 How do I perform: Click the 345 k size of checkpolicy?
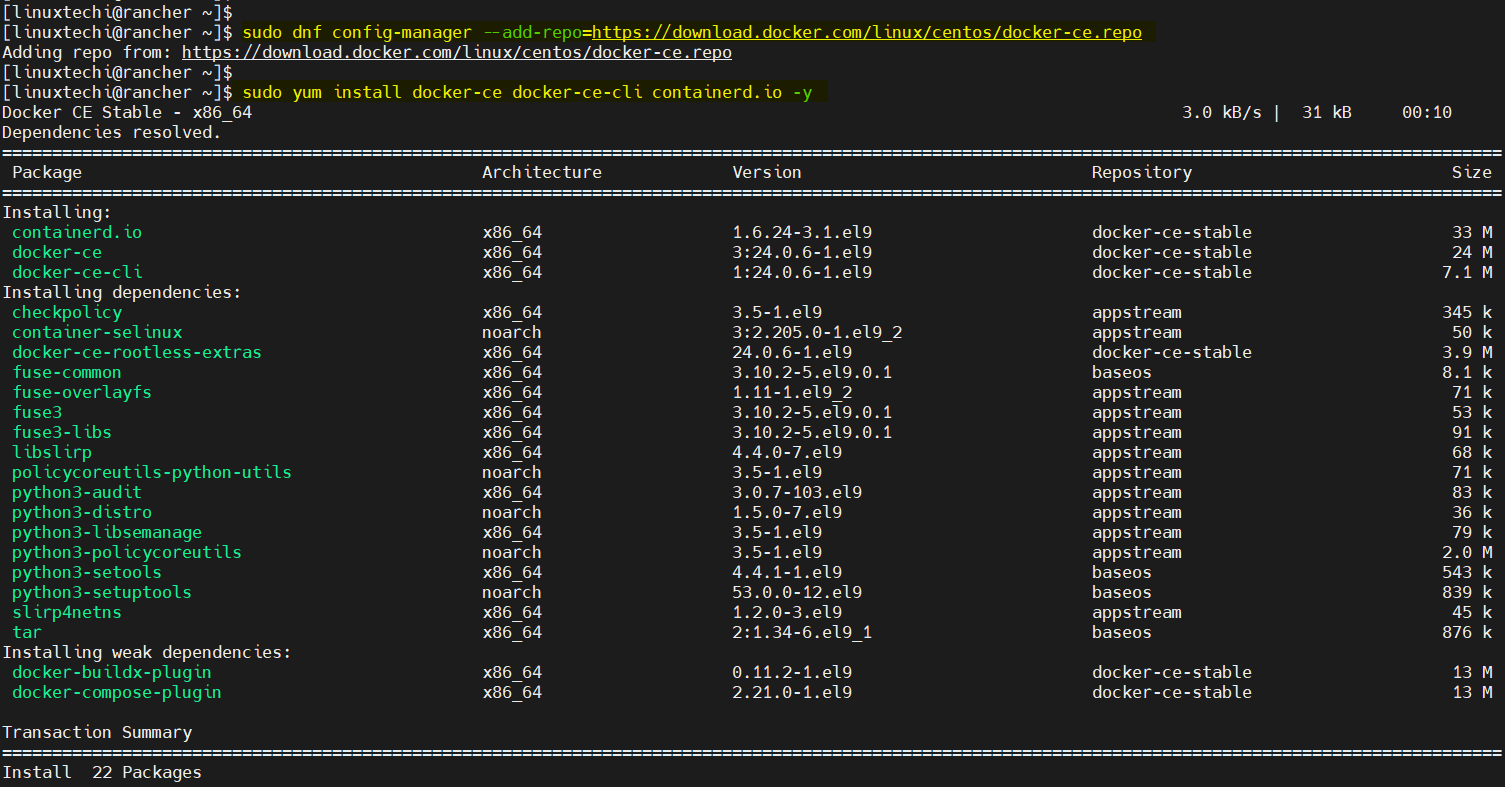[x=1467, y=312]
